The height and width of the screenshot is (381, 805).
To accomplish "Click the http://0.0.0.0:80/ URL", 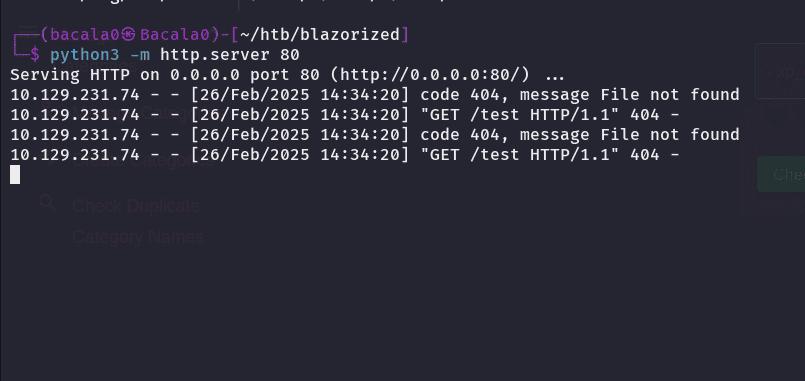I will pyautogui.click(x=429, y=75).
